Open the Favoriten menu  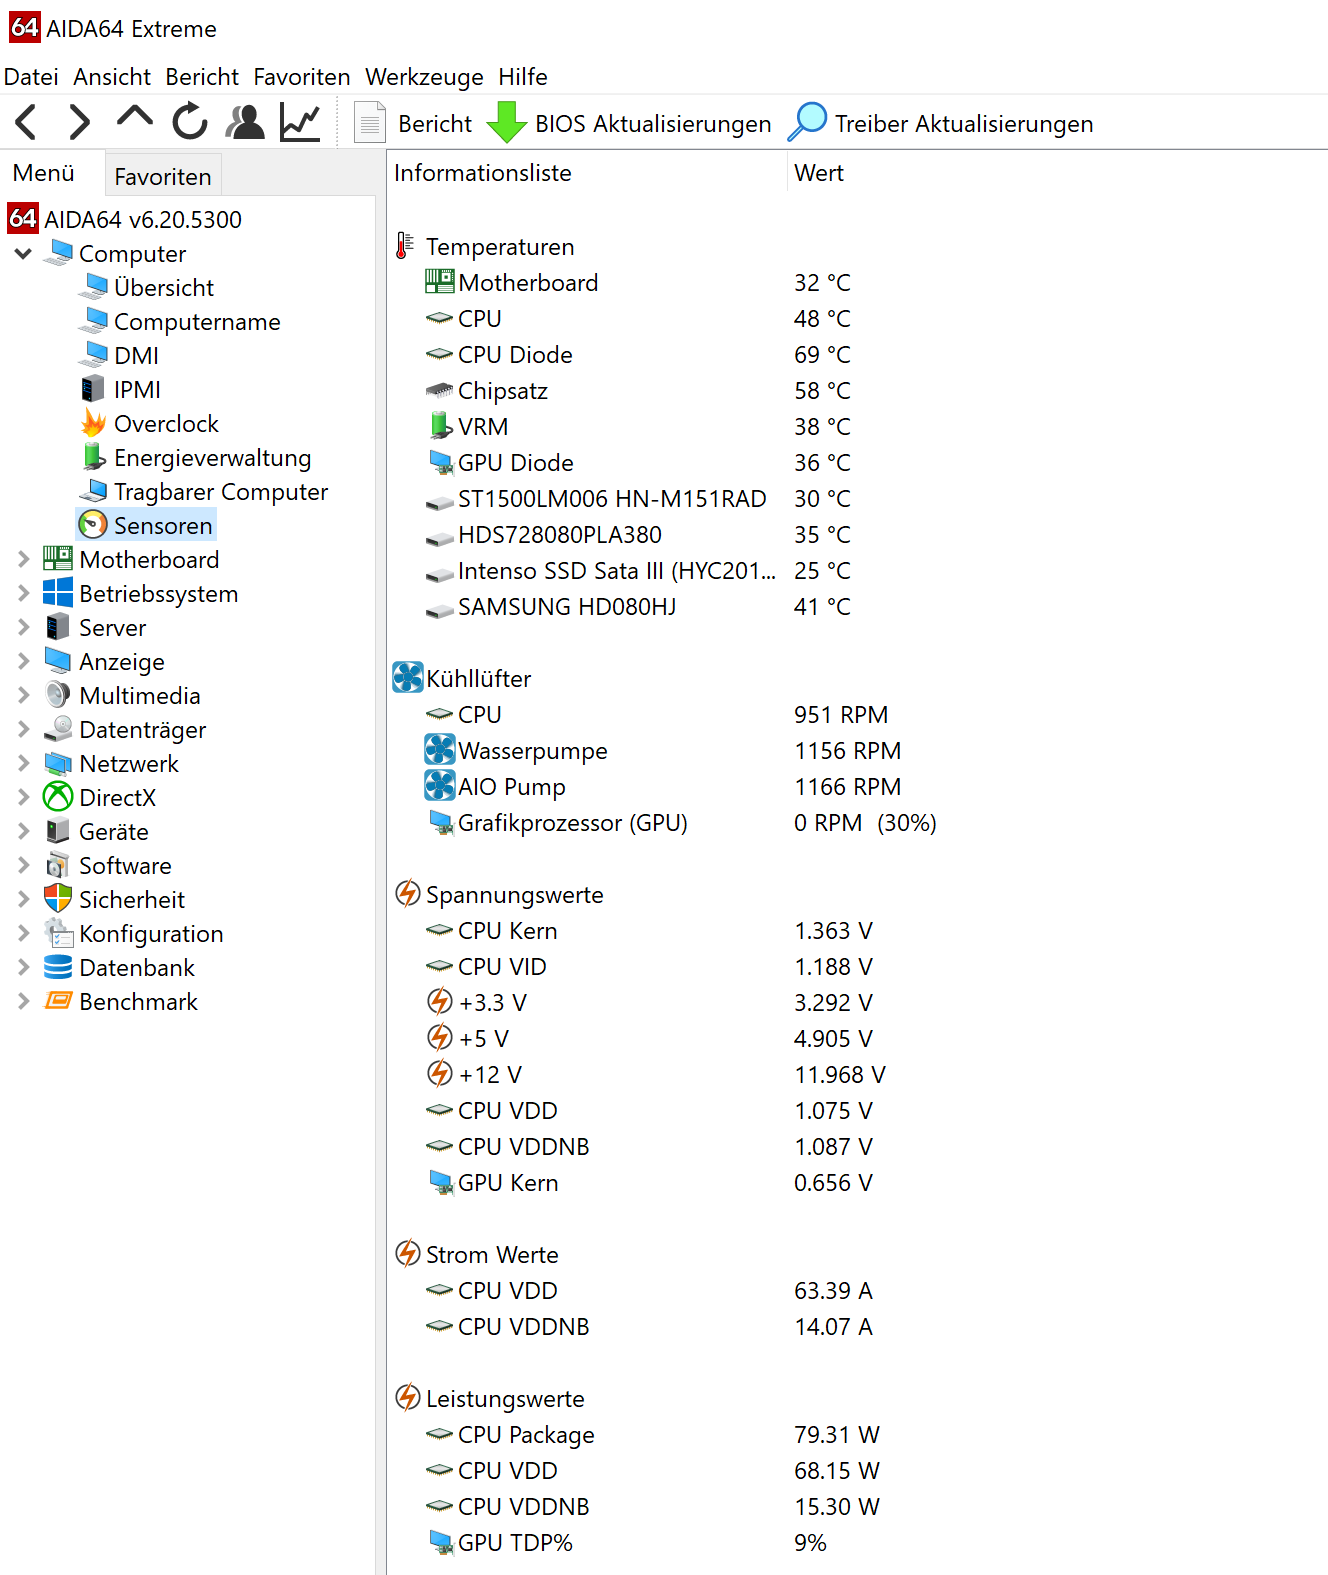click(x=302, y=77)
